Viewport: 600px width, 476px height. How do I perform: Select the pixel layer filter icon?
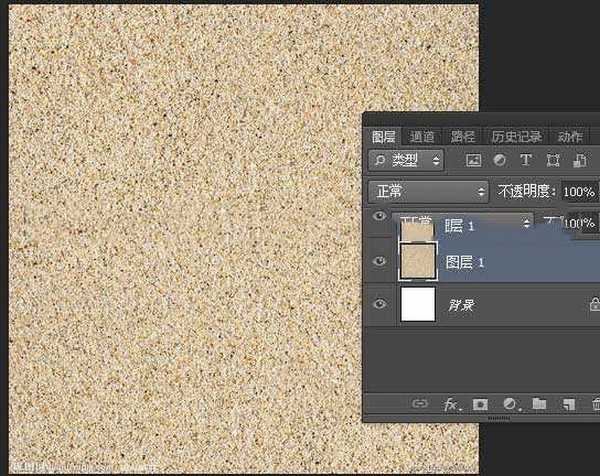pyautogui.click(x=474, y=160)
